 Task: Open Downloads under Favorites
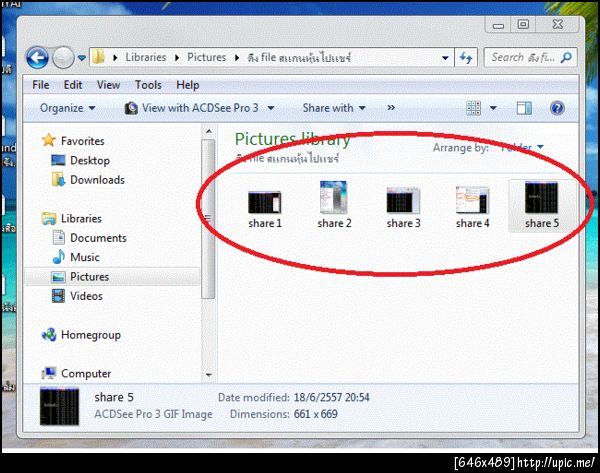click(98, 180)
